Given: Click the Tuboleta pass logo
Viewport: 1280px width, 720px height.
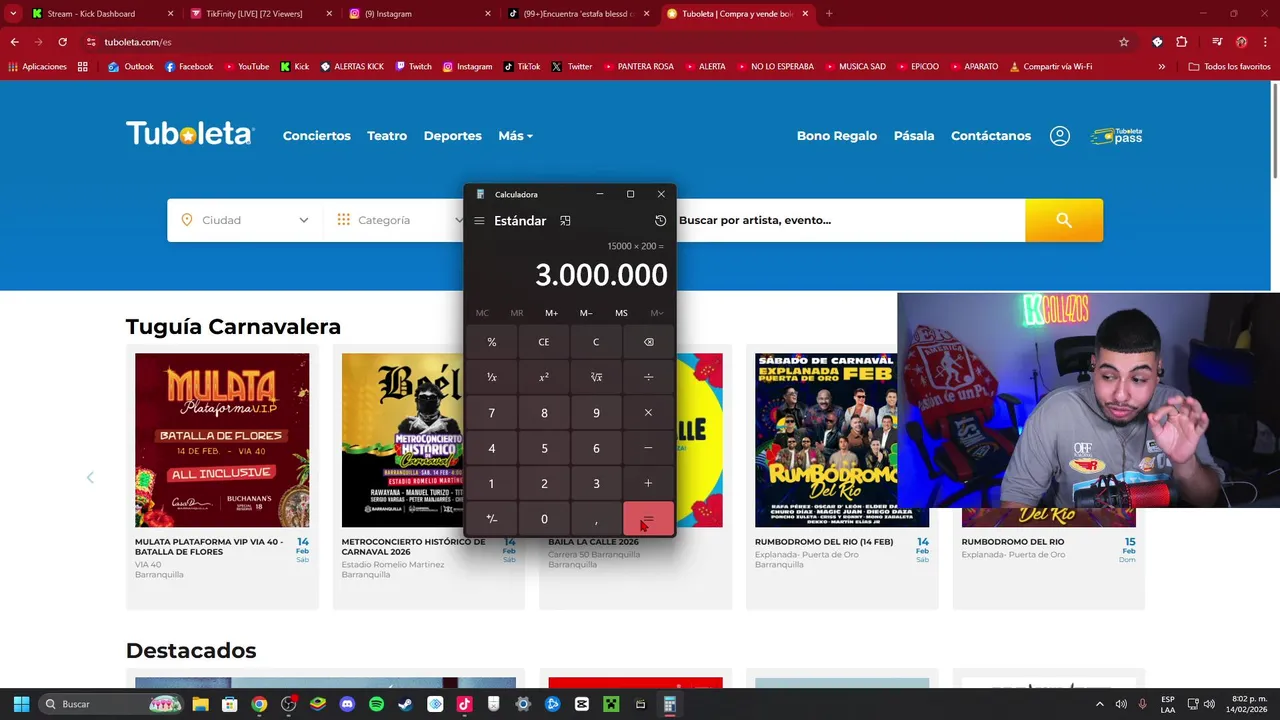Looking at the screenshot, I should click(x=1116, y=136).
